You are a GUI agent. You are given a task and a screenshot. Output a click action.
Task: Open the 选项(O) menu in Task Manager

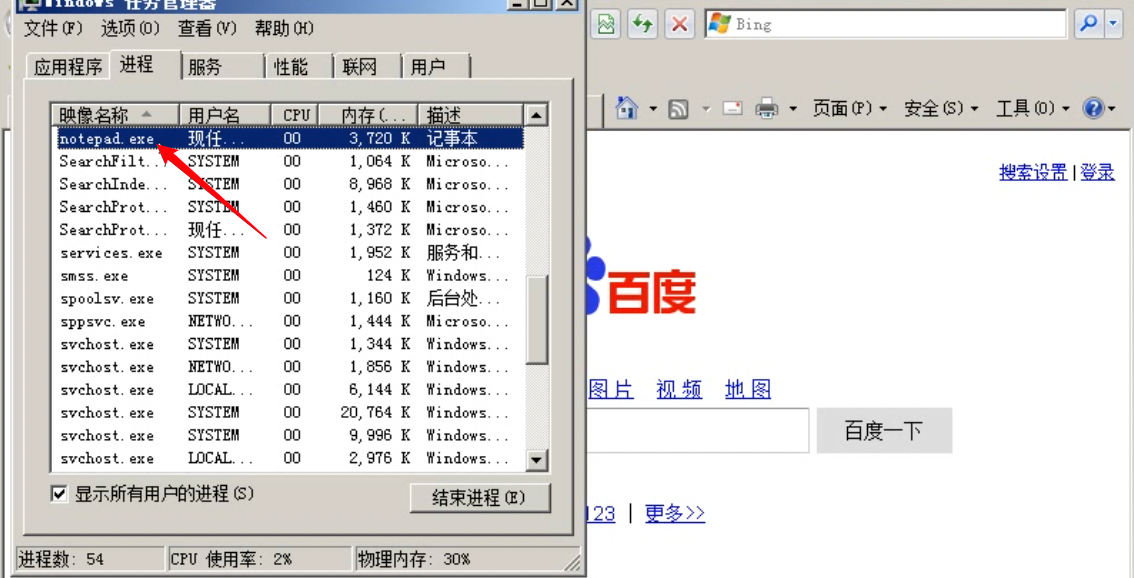click(x=130, y=28)
